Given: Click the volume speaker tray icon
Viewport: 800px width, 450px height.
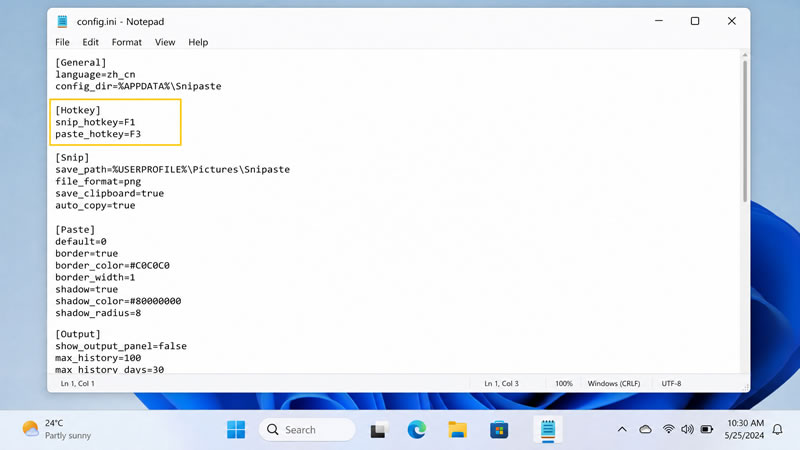Looking at the screenshot, I should coord(687,430).
